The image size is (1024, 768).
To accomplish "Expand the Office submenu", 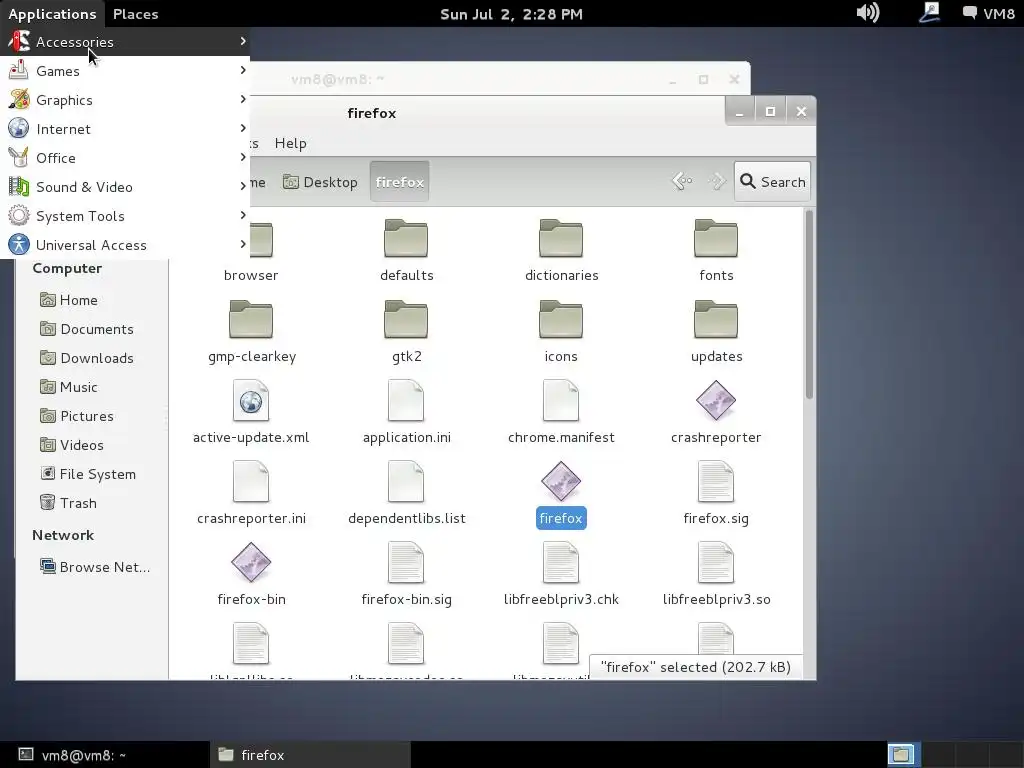I will tap(125, 158).
